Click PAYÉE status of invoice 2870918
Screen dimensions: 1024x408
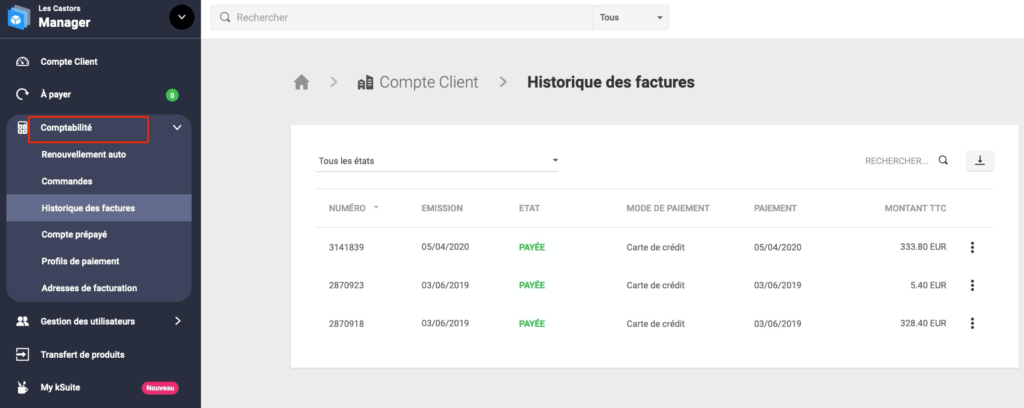[532, 323]
